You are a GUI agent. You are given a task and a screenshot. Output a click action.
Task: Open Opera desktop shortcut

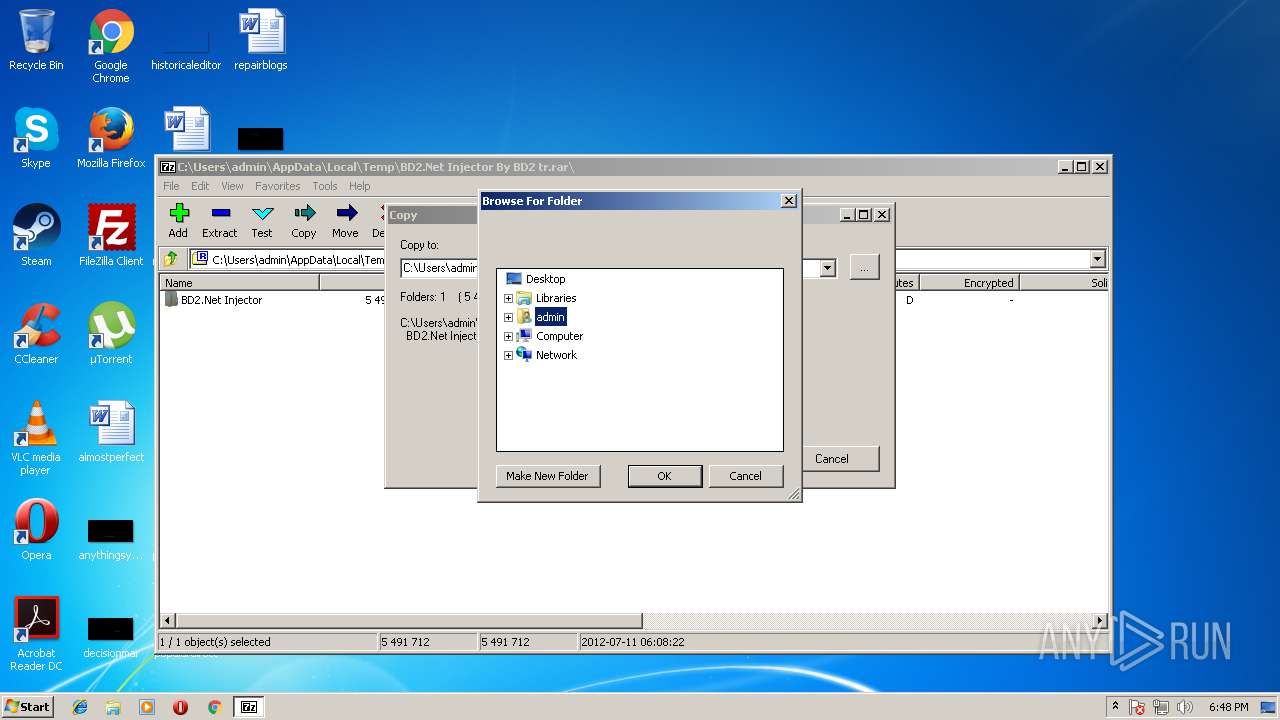(x=36, y=529)
